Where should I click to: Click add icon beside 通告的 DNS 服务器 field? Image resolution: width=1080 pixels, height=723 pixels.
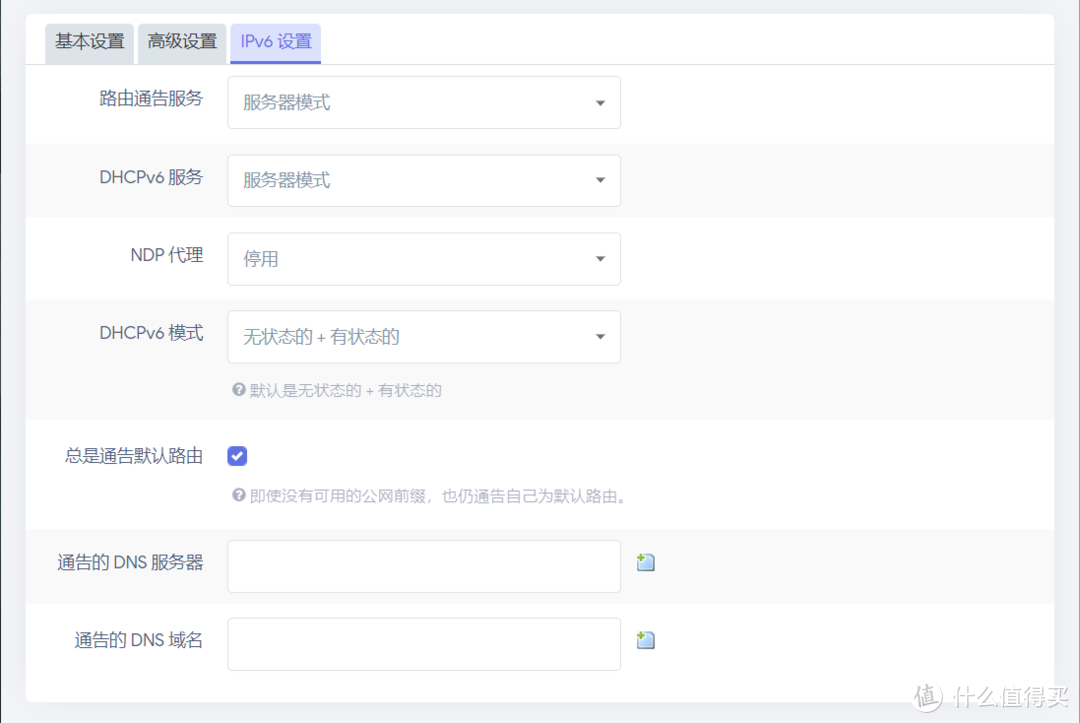point(645,562)
